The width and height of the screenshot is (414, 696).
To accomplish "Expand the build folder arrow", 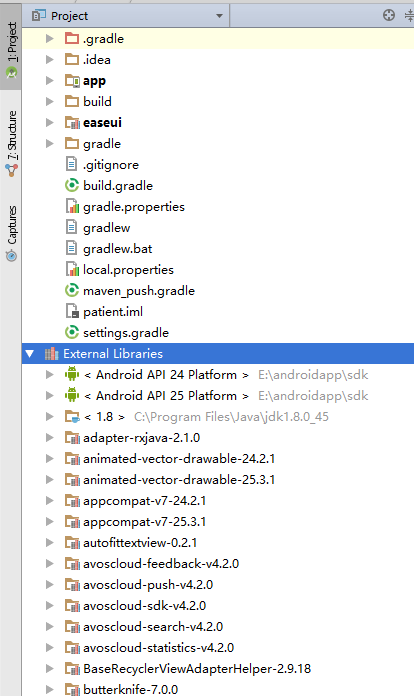I will pos(50,102).
